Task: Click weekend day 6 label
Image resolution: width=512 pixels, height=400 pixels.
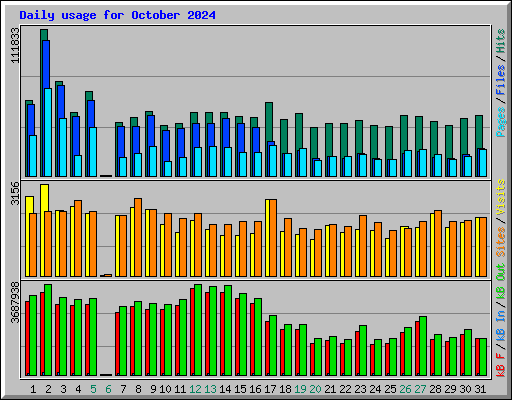Action: click(108, 389)
